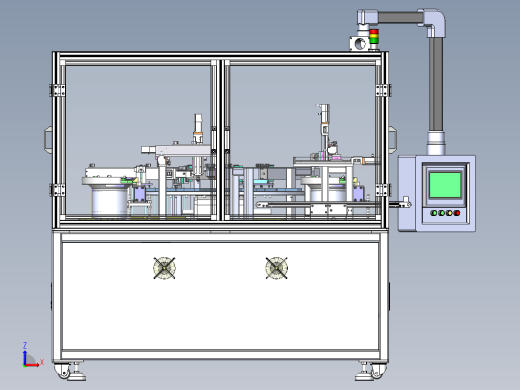
Task: Select the yellow push button on control panel
Action: 449,213
